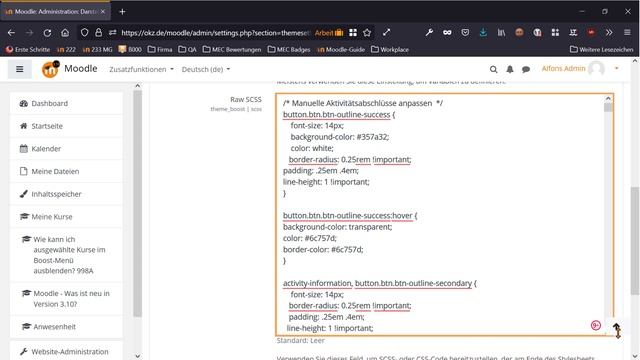Screen dimensions: 640x360
Task: Open Kalender in side menu
Action: pos(66,149)
